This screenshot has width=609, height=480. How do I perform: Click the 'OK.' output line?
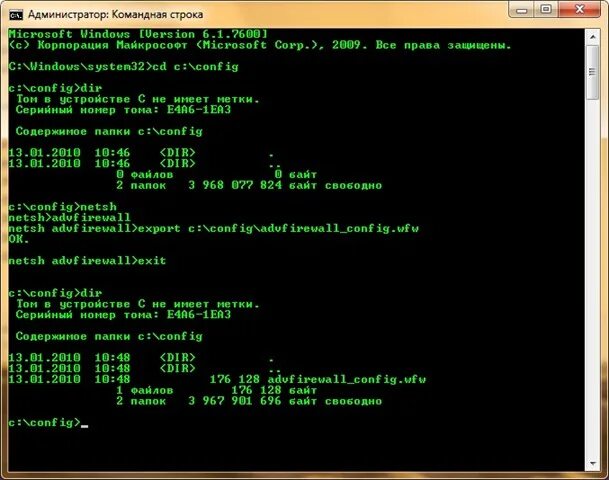(x=19, y=239)
